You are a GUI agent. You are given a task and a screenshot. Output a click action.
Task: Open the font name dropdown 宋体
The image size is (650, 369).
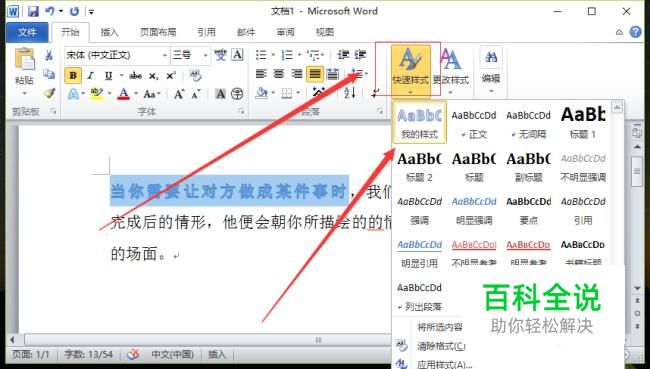click(x=165, y=55)
